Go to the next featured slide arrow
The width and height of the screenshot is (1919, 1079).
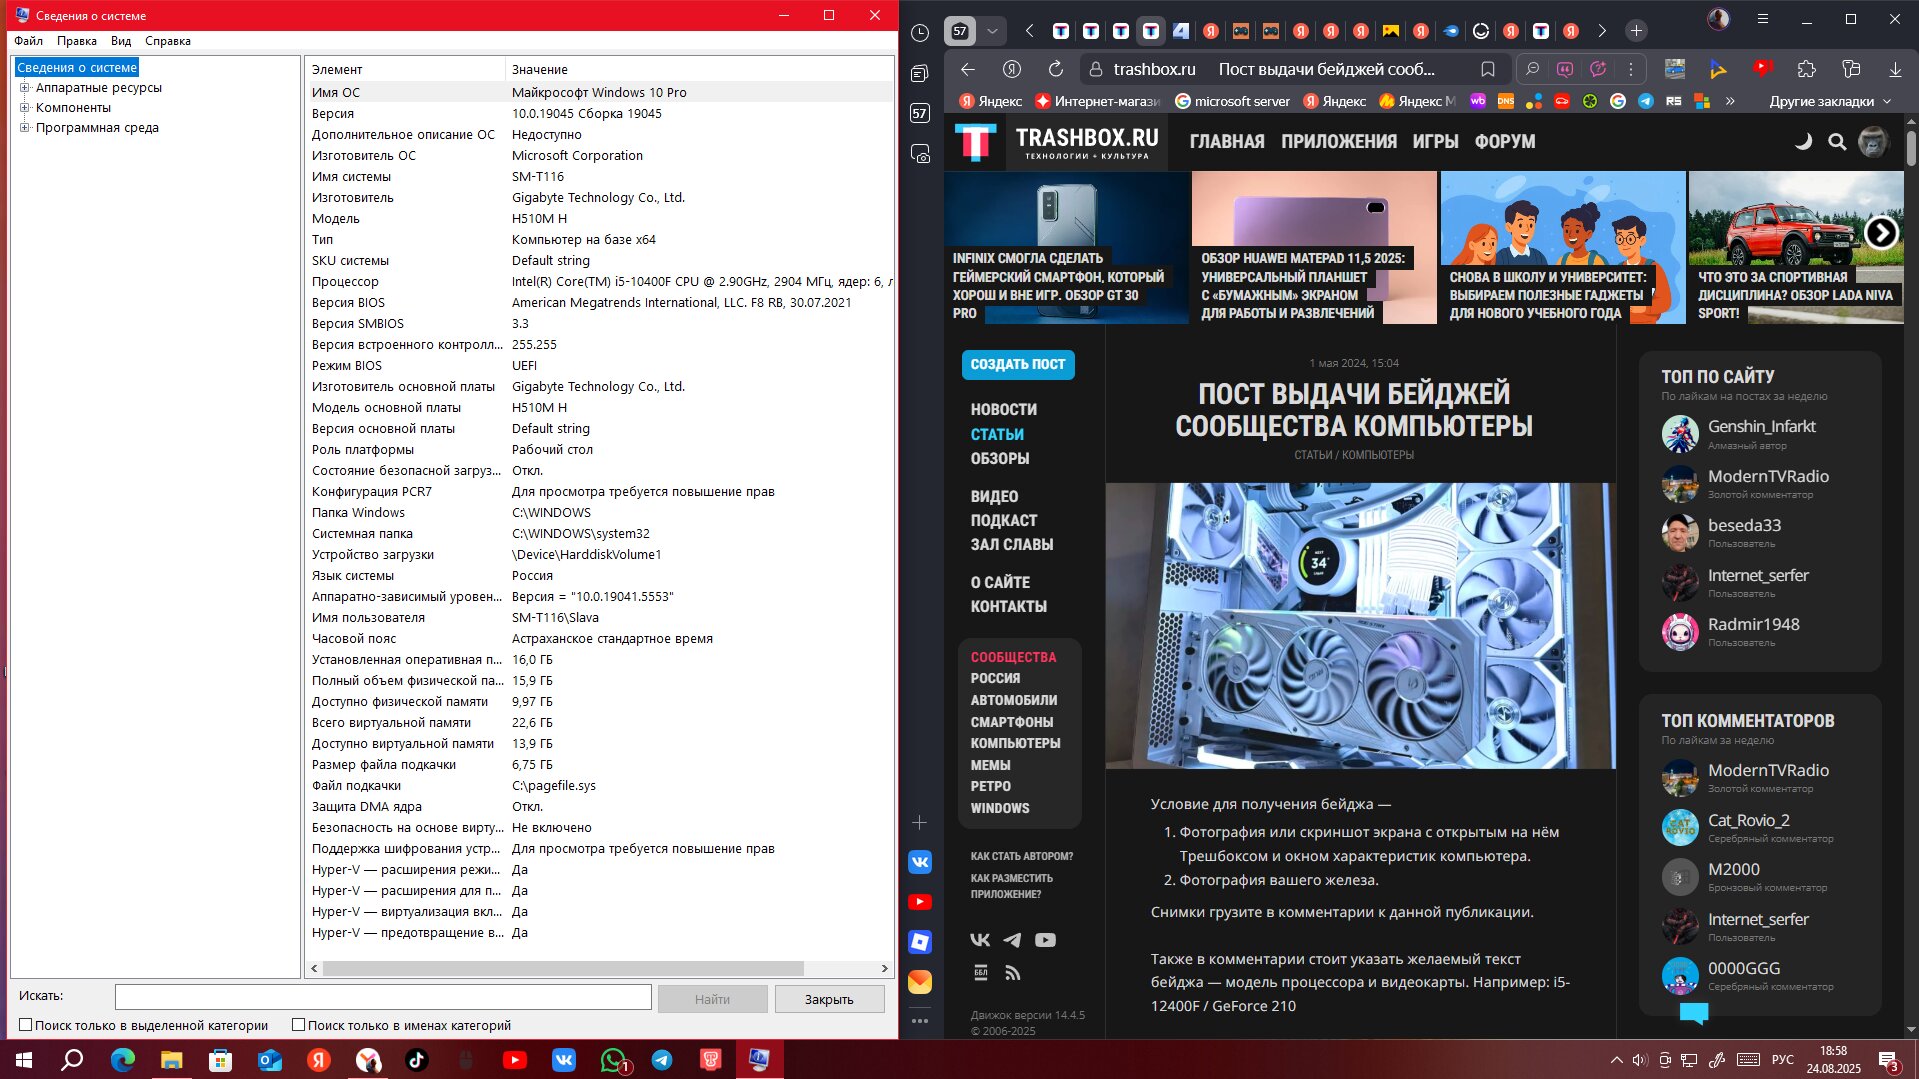coord(1881,233)
